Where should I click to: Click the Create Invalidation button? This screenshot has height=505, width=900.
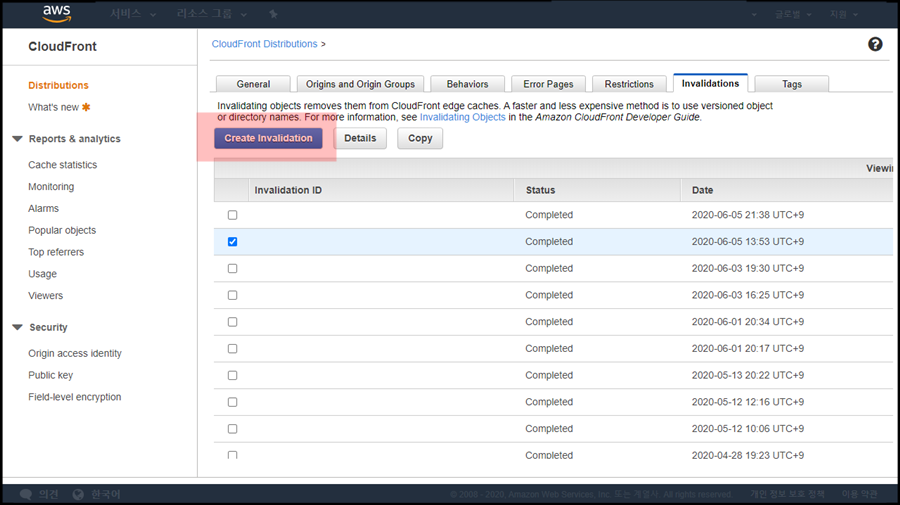tap(268, 138)
